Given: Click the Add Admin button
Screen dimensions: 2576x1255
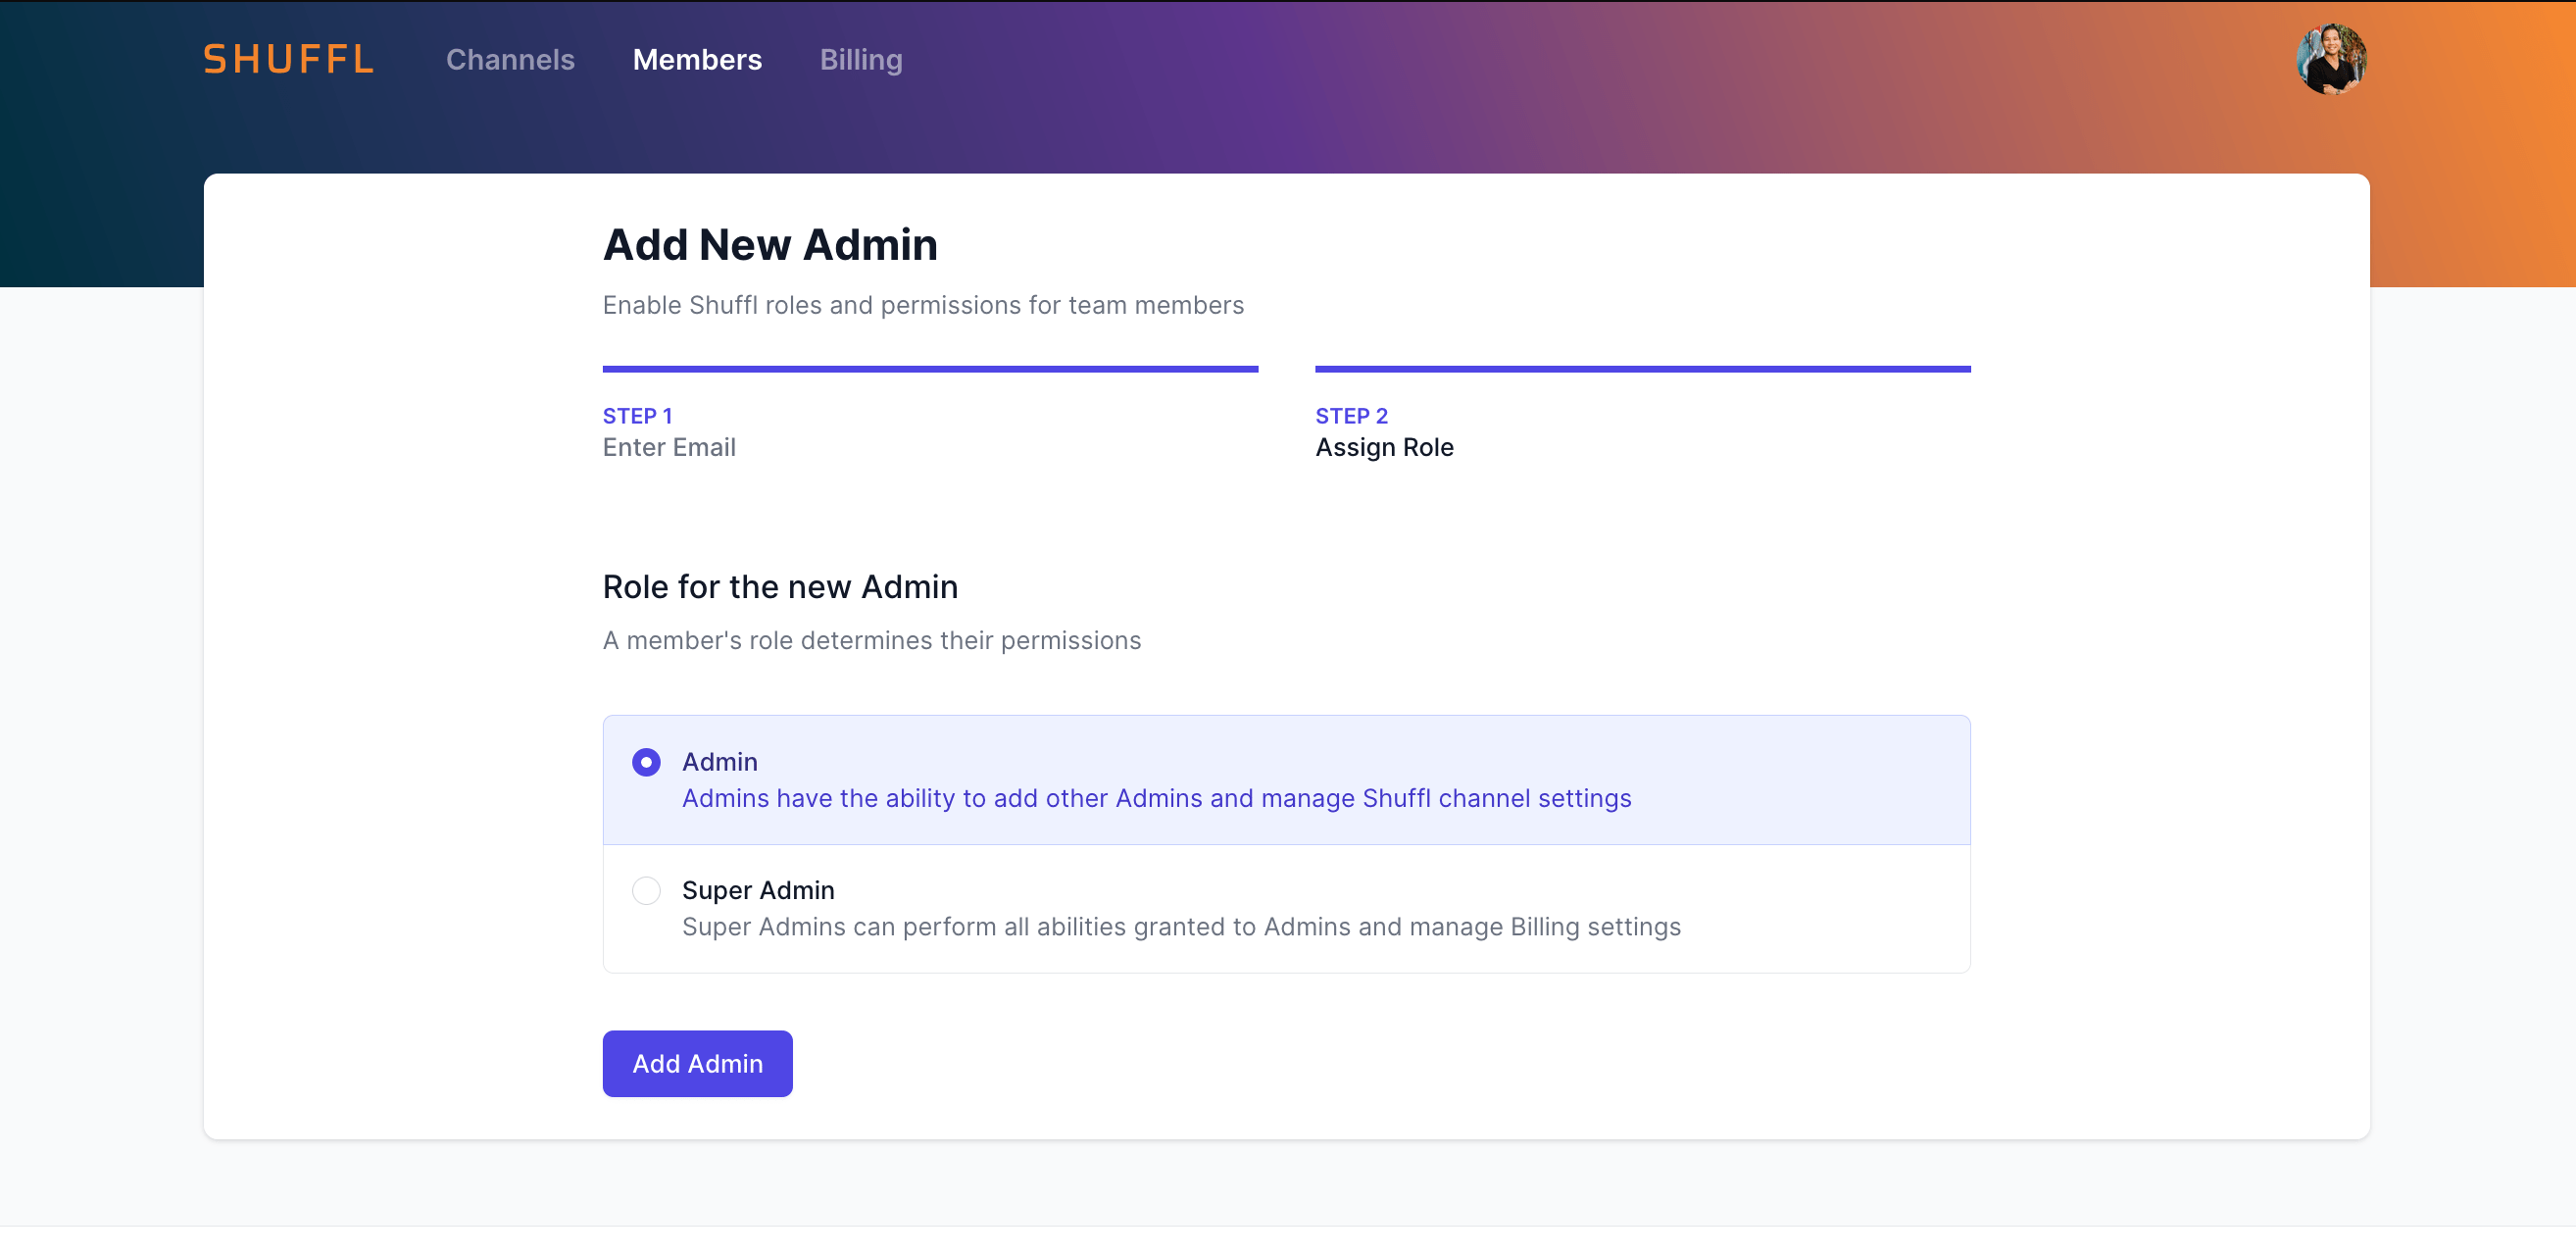Looking at the screenshot, I should point(697,1063).
